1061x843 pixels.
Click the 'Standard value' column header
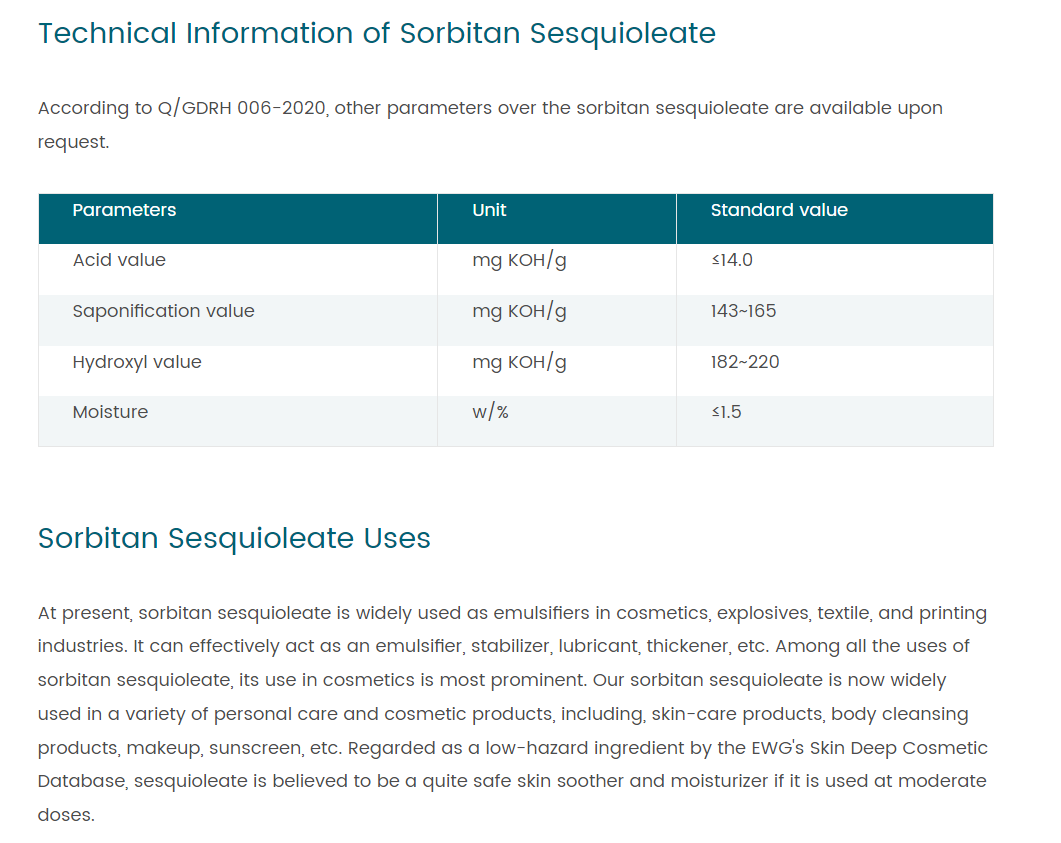point(779,210)
